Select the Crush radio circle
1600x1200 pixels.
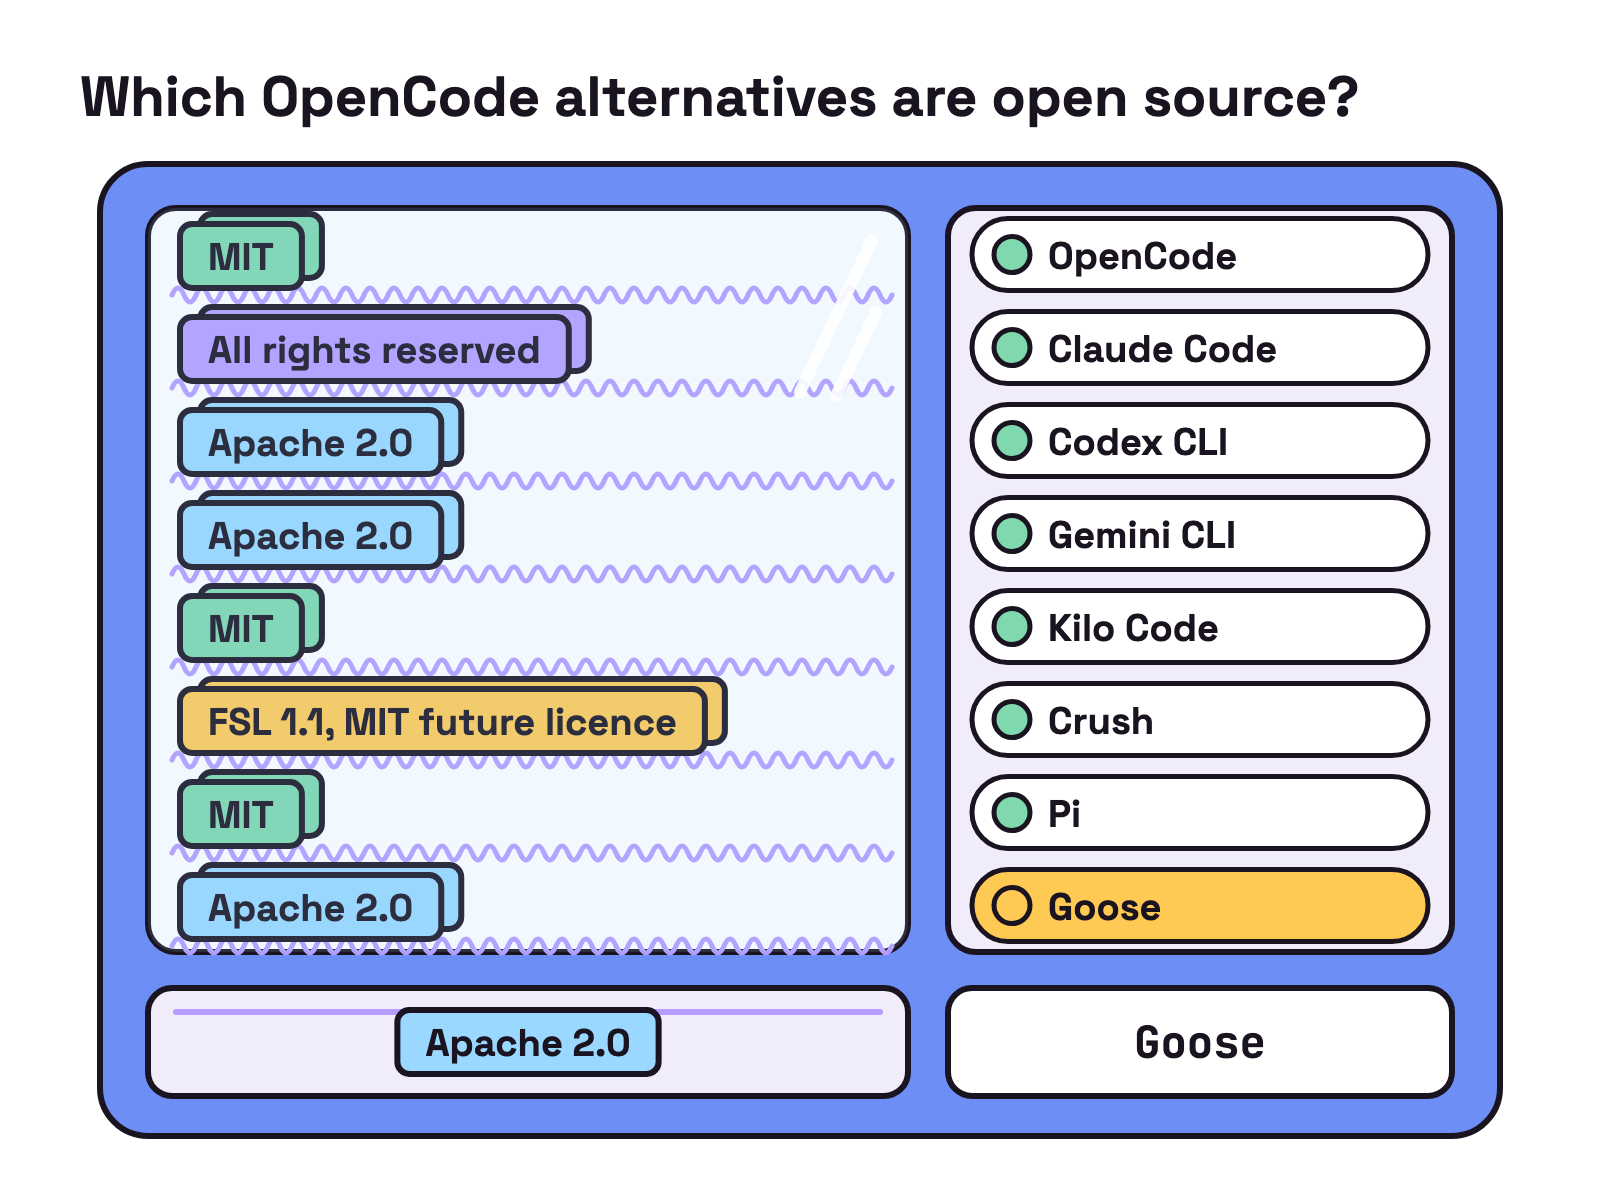pyautogui.click(x=1011, y=721)
